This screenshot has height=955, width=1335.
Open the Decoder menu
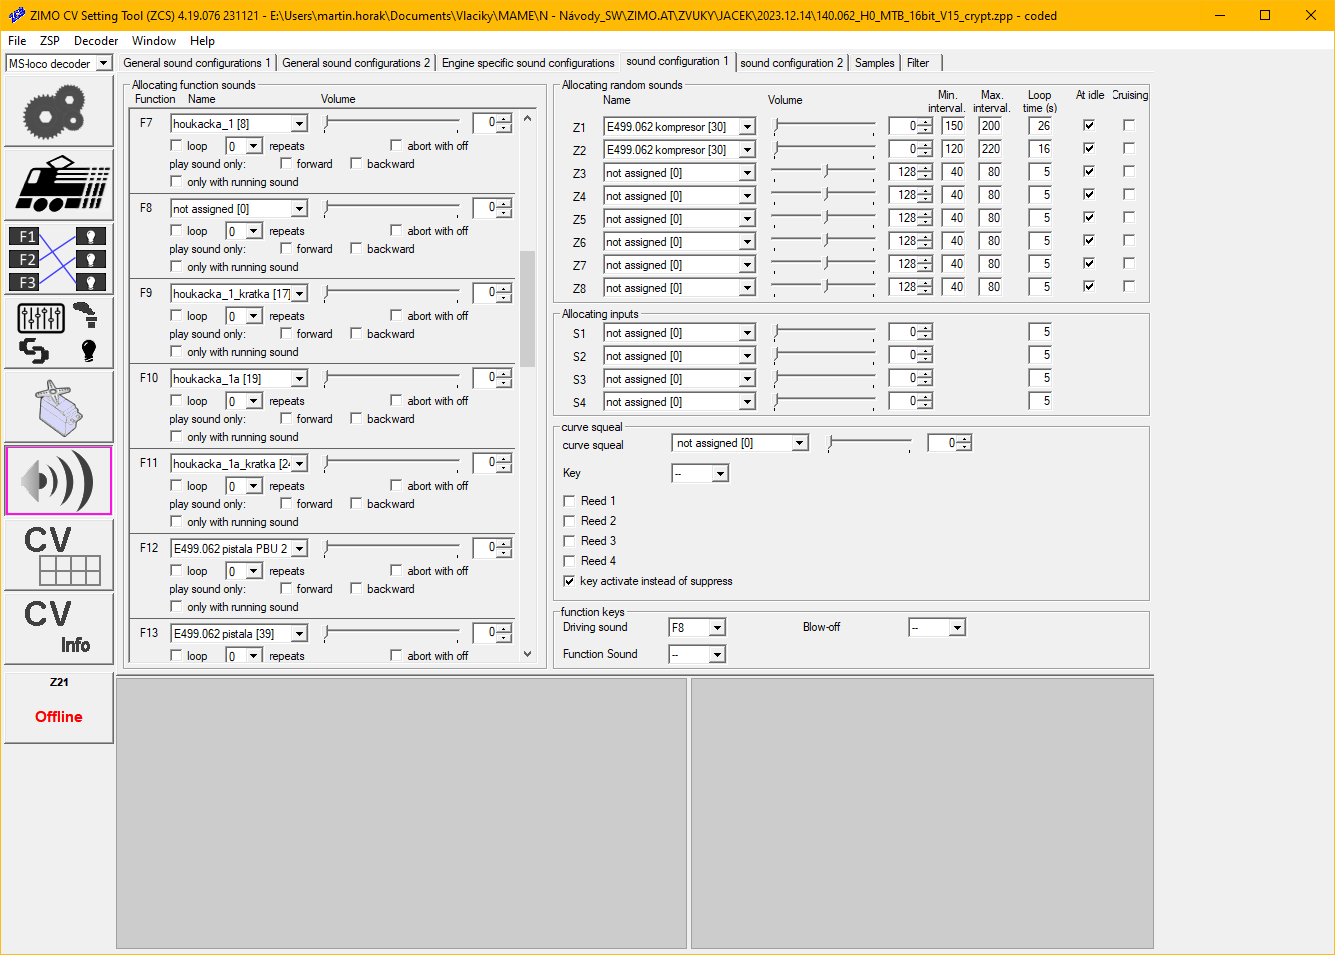tap(96, 41)
